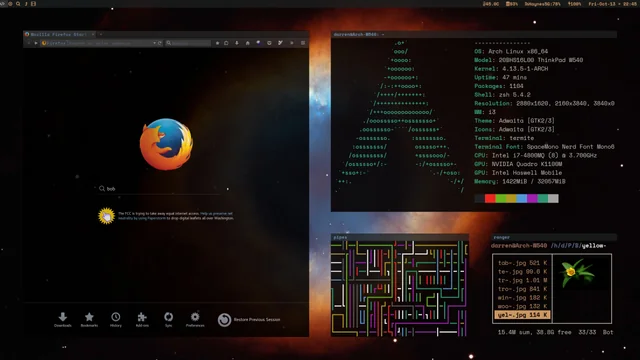Open a new tab with the plus button

101,34
